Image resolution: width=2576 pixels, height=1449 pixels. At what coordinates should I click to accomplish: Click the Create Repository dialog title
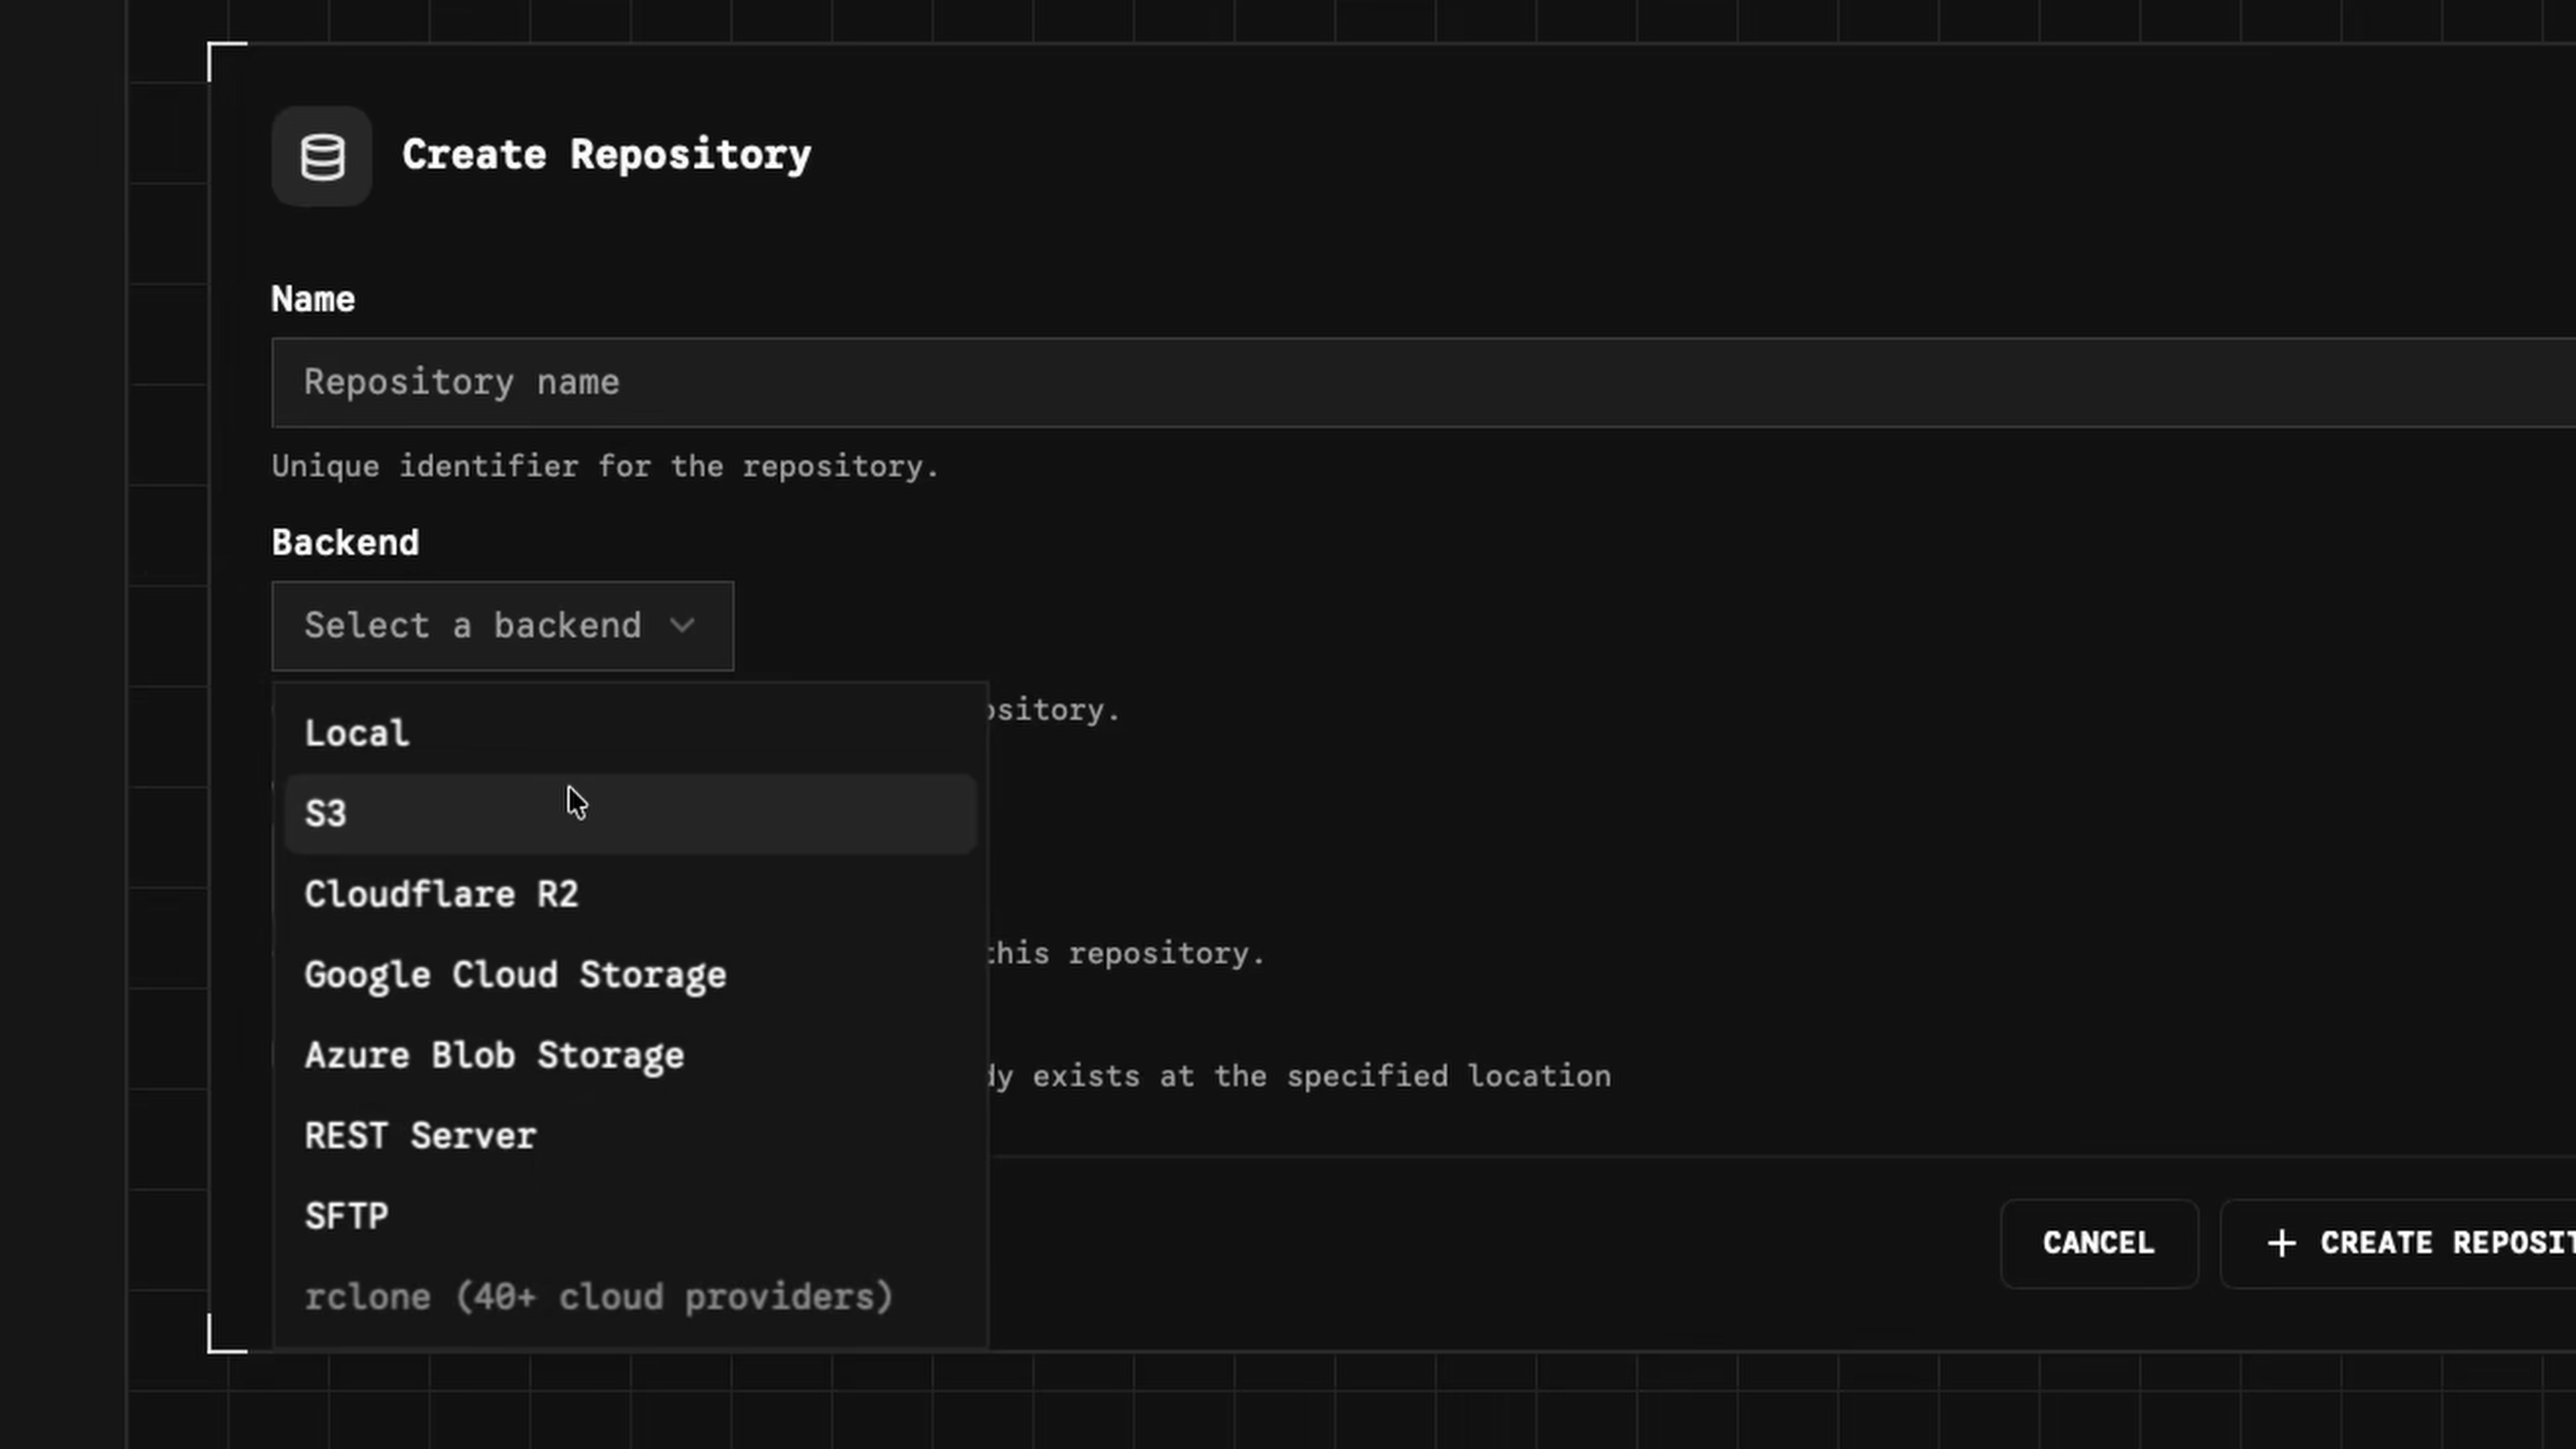606,154
